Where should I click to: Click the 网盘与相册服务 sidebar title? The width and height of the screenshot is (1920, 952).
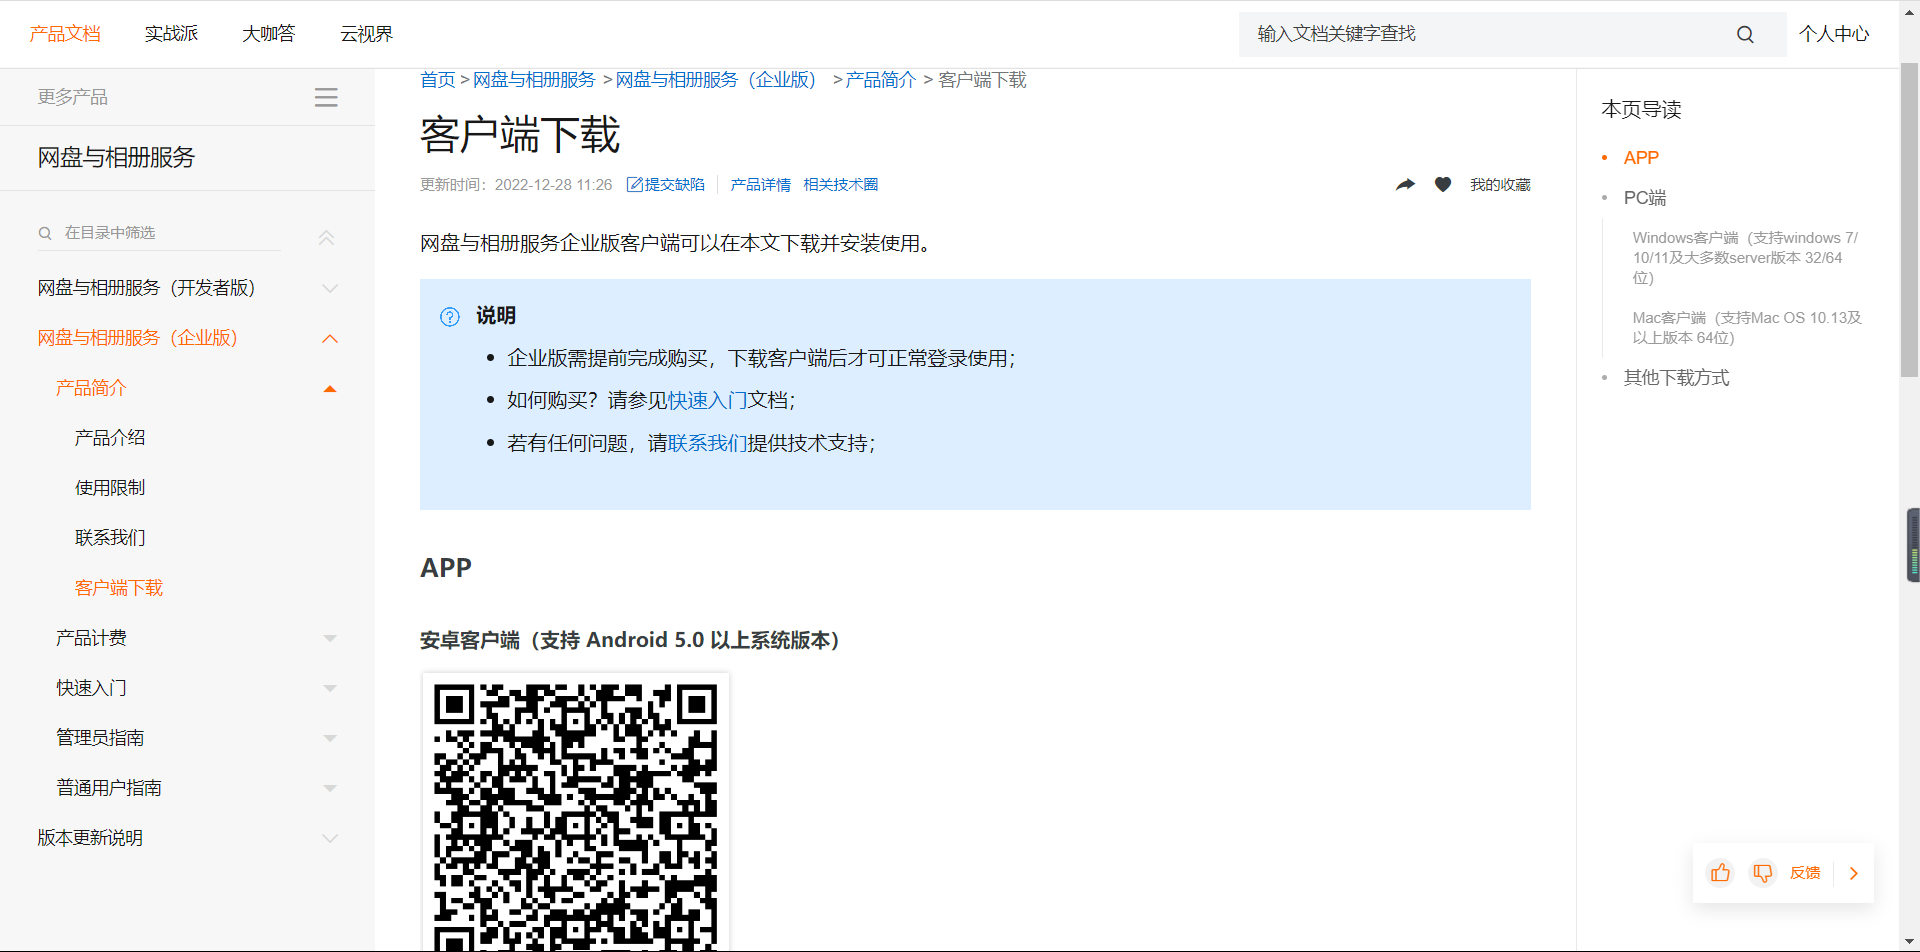[x=116, y=158]
